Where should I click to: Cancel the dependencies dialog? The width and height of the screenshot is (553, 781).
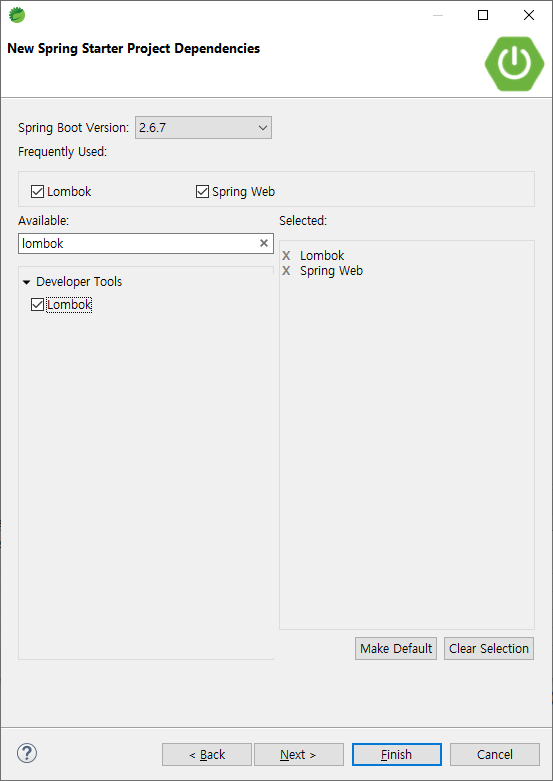[x=495, y=755]
